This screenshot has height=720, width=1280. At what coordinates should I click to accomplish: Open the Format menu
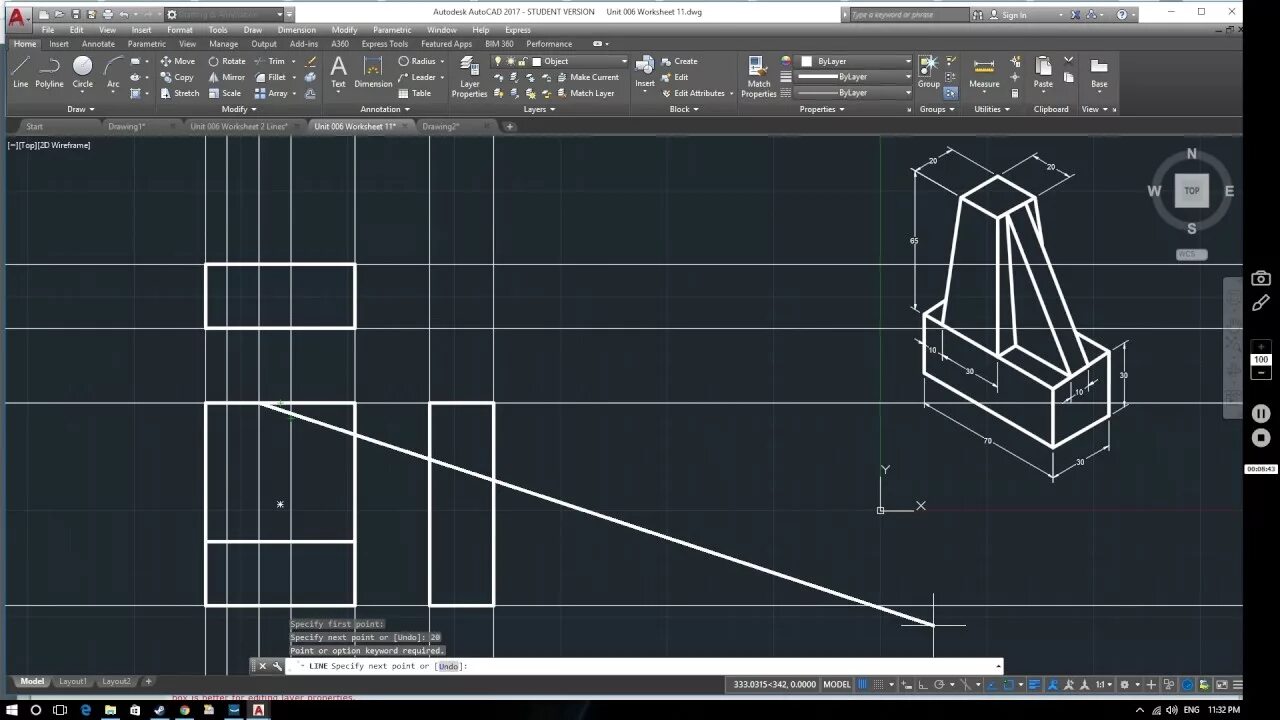(x=180, y=30)
